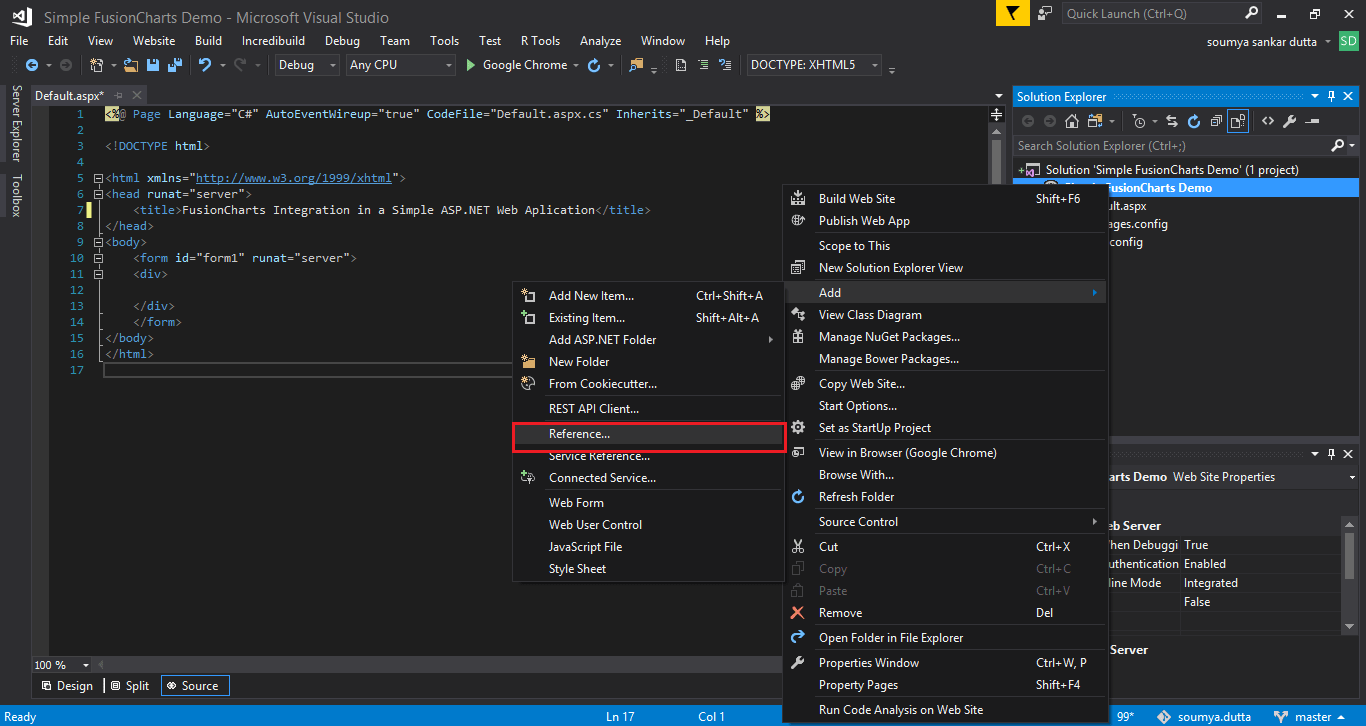Open the Incredibuild menu
Screen dimensions: 1366x726
(x=273, y=41)
